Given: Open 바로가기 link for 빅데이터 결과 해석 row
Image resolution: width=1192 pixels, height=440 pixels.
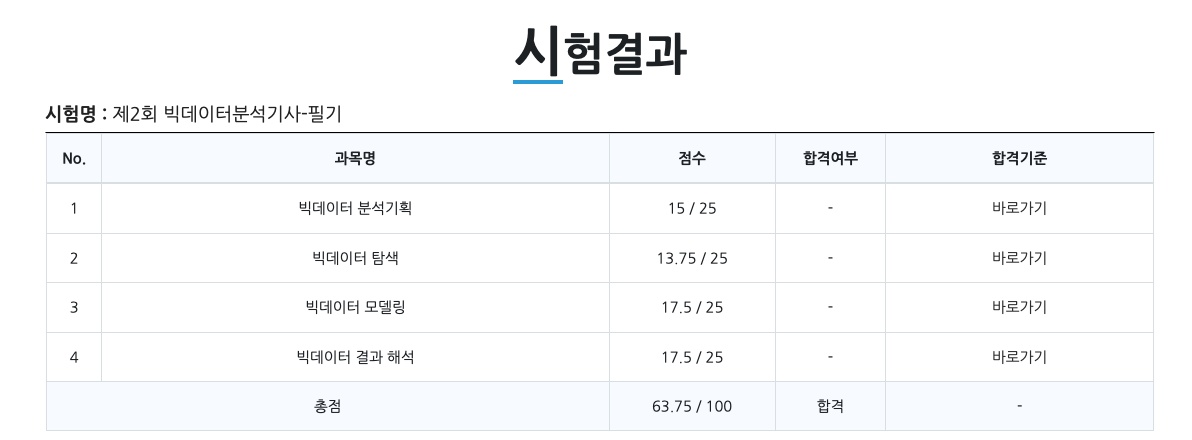Looking at the screenshot, I should tap(1019, 357).
